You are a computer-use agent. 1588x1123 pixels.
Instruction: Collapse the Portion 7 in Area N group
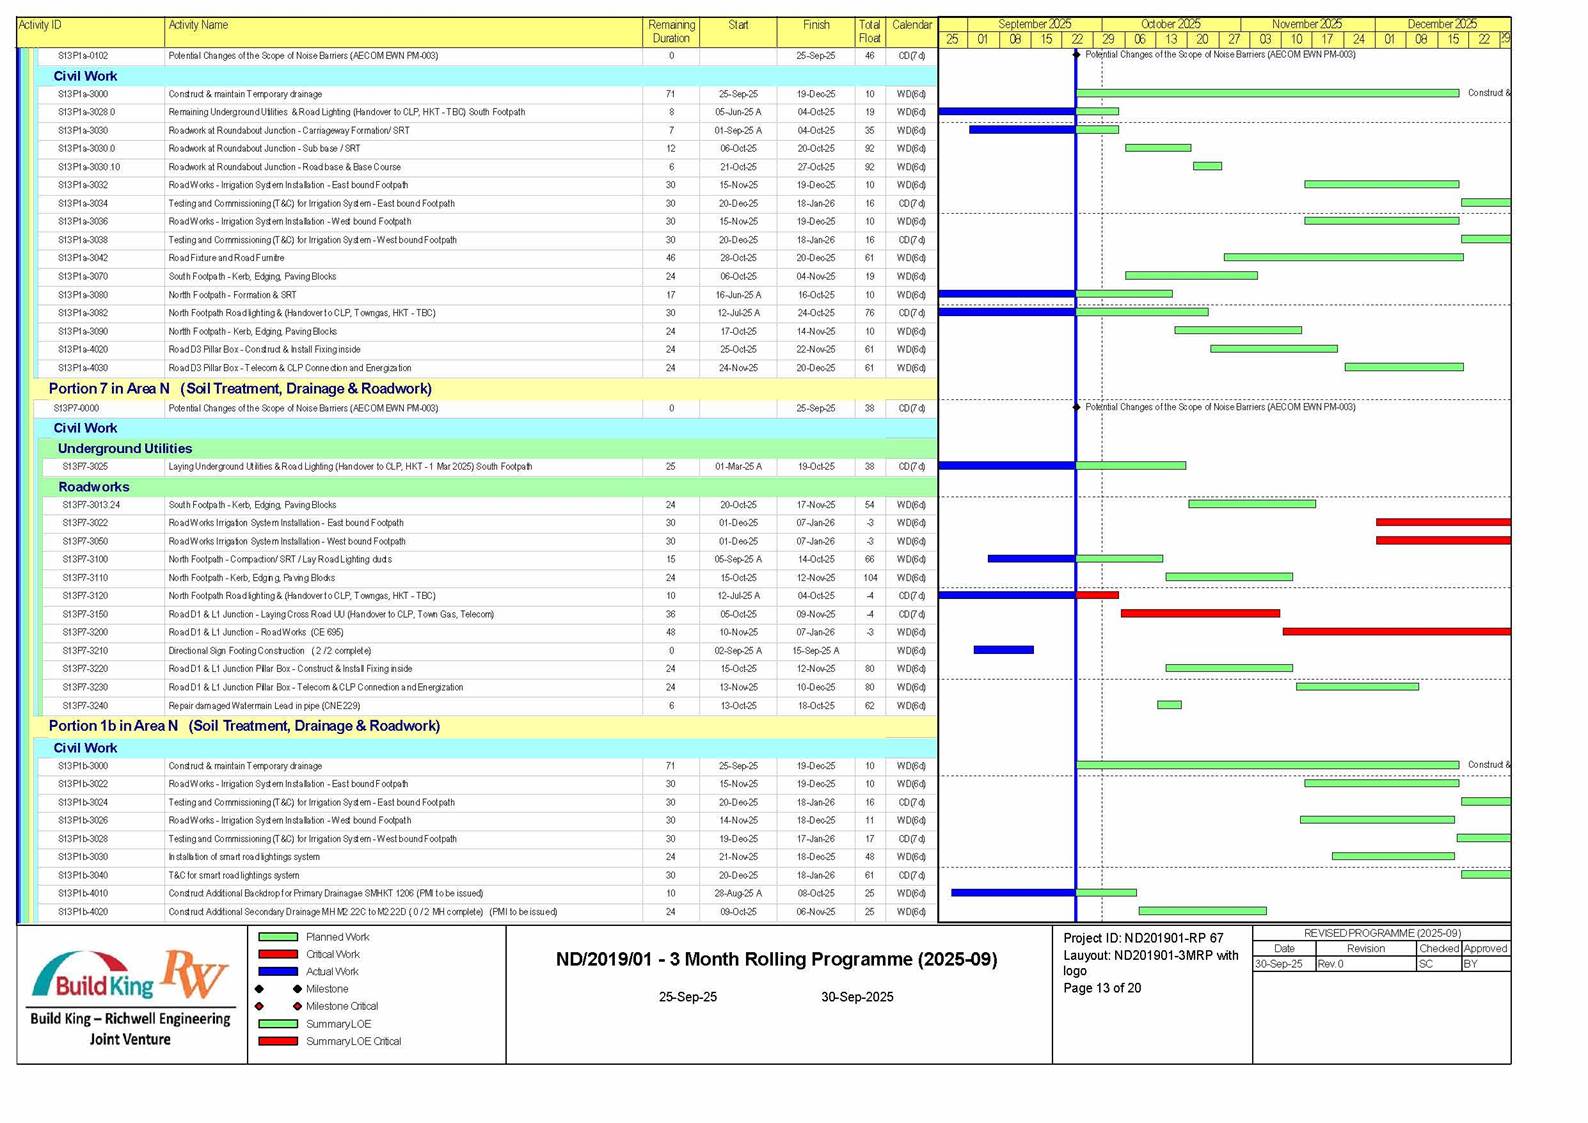coord(240,389)
